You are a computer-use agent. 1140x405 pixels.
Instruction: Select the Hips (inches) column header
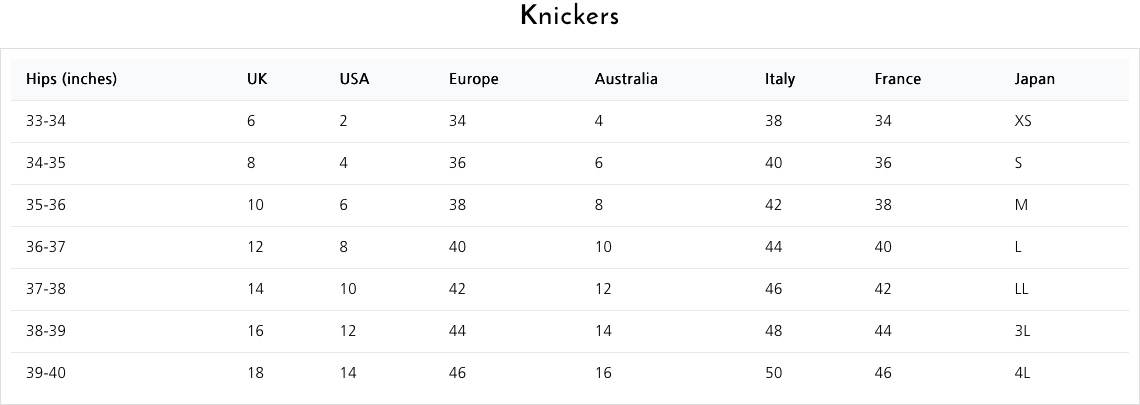point(71,79)
